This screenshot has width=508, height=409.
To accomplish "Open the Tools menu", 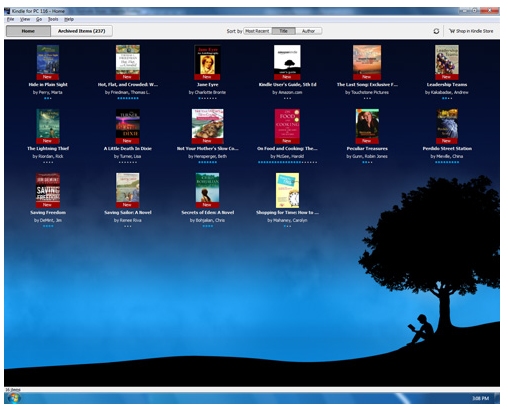I will pyautogui.click(x=53, y=19).
